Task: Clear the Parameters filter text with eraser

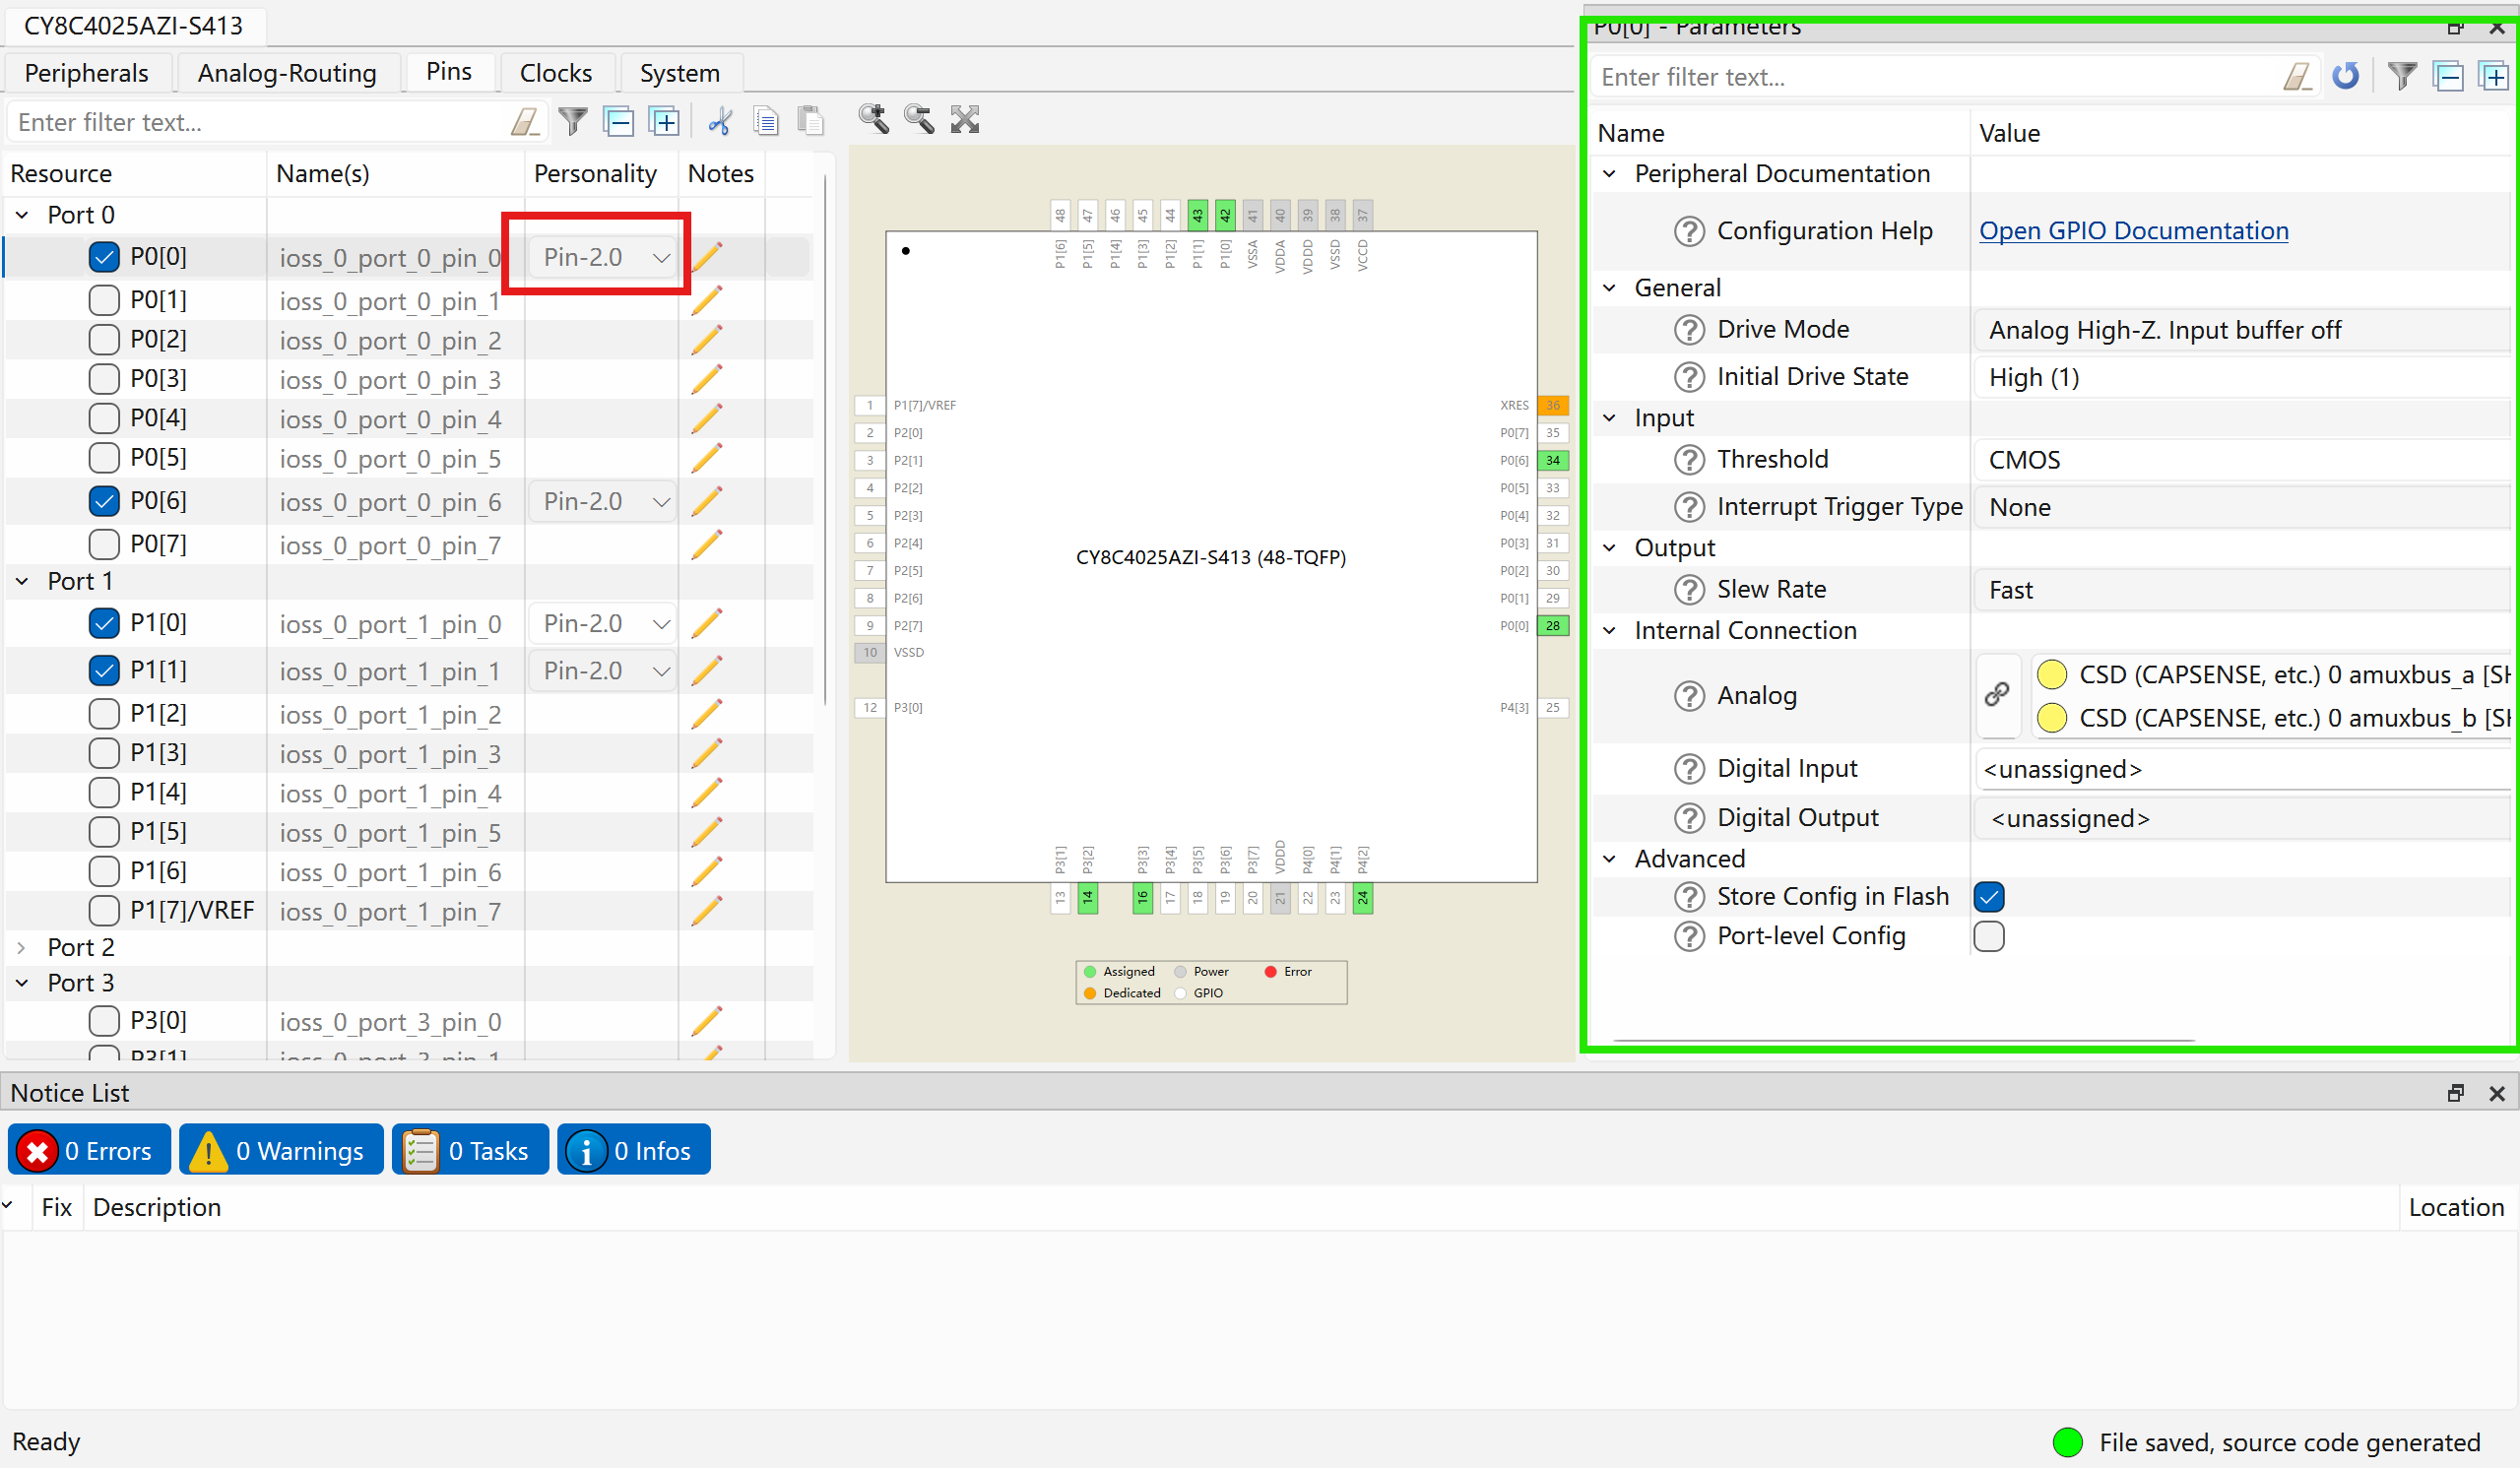Action: pyautogui.click(x=2298, y=77)
